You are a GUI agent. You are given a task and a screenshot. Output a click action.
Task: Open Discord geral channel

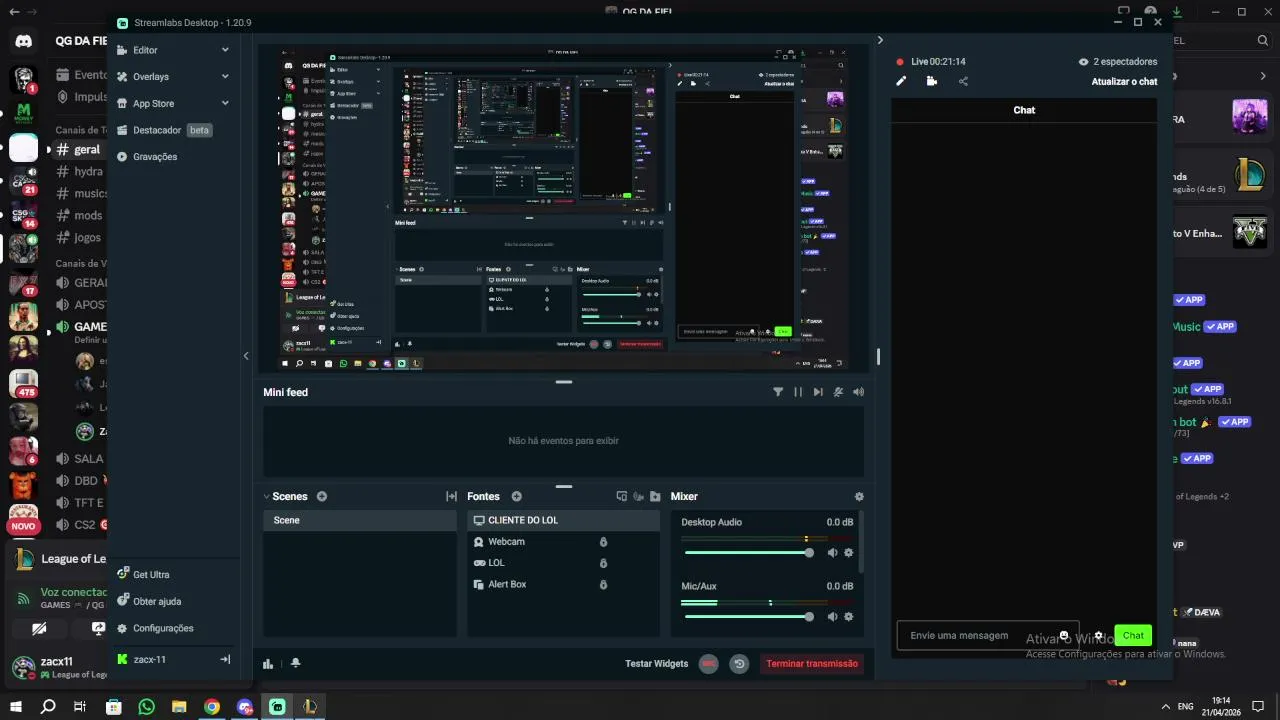tap(81, 150)
